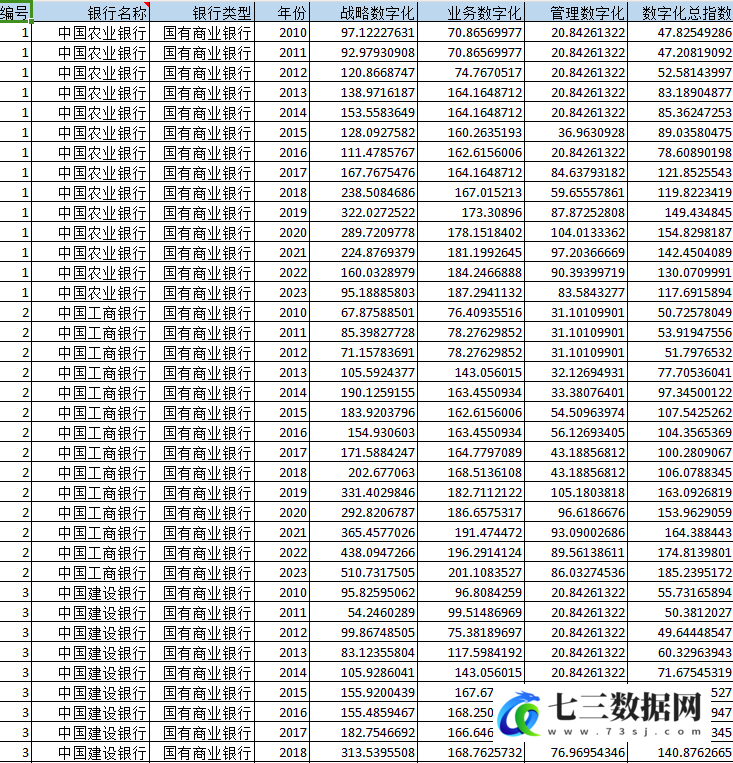The width and height of the screenshot is (733, 763).
Task: Click the cell with value 186.6575317
Action: [x=471, y=512]
